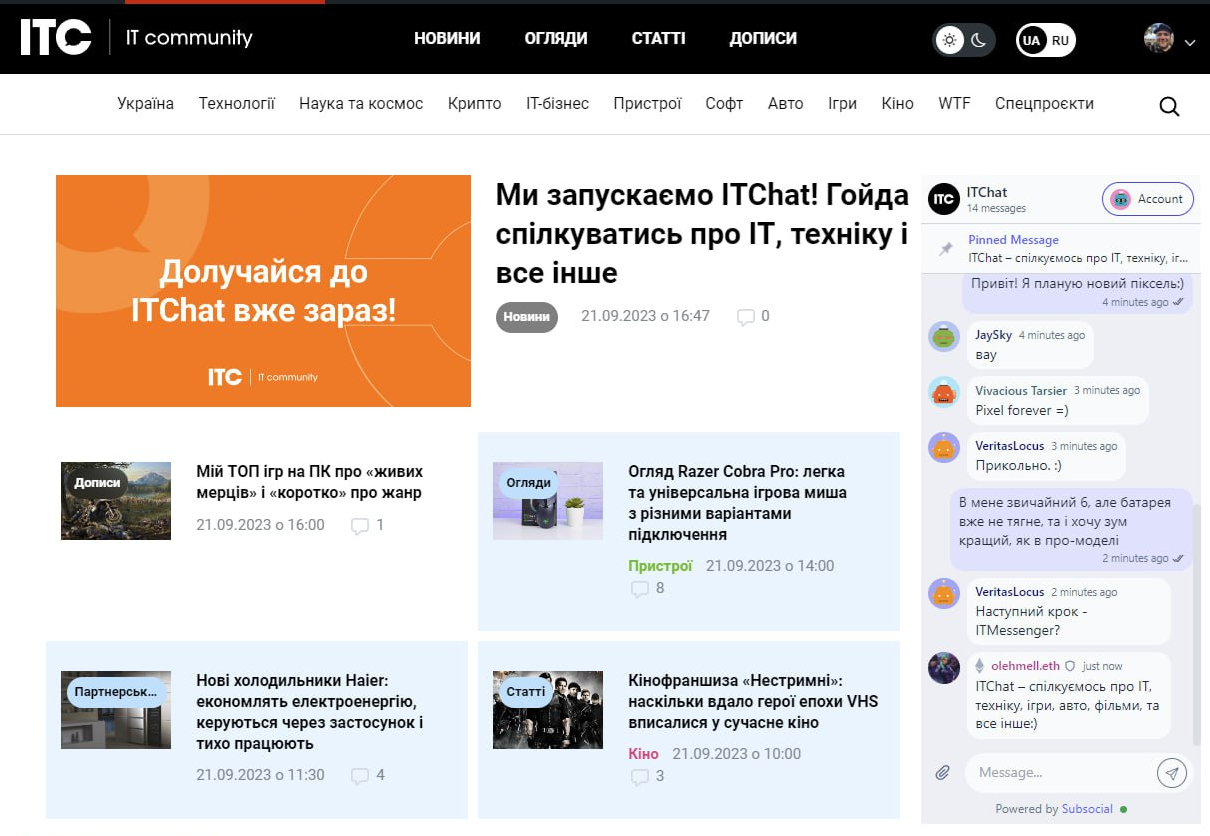Image resolution: width=1210 pixels, height=836 pixels.
Task: Click comment icon on Razer Cobra Pro review
Action: 640,589
